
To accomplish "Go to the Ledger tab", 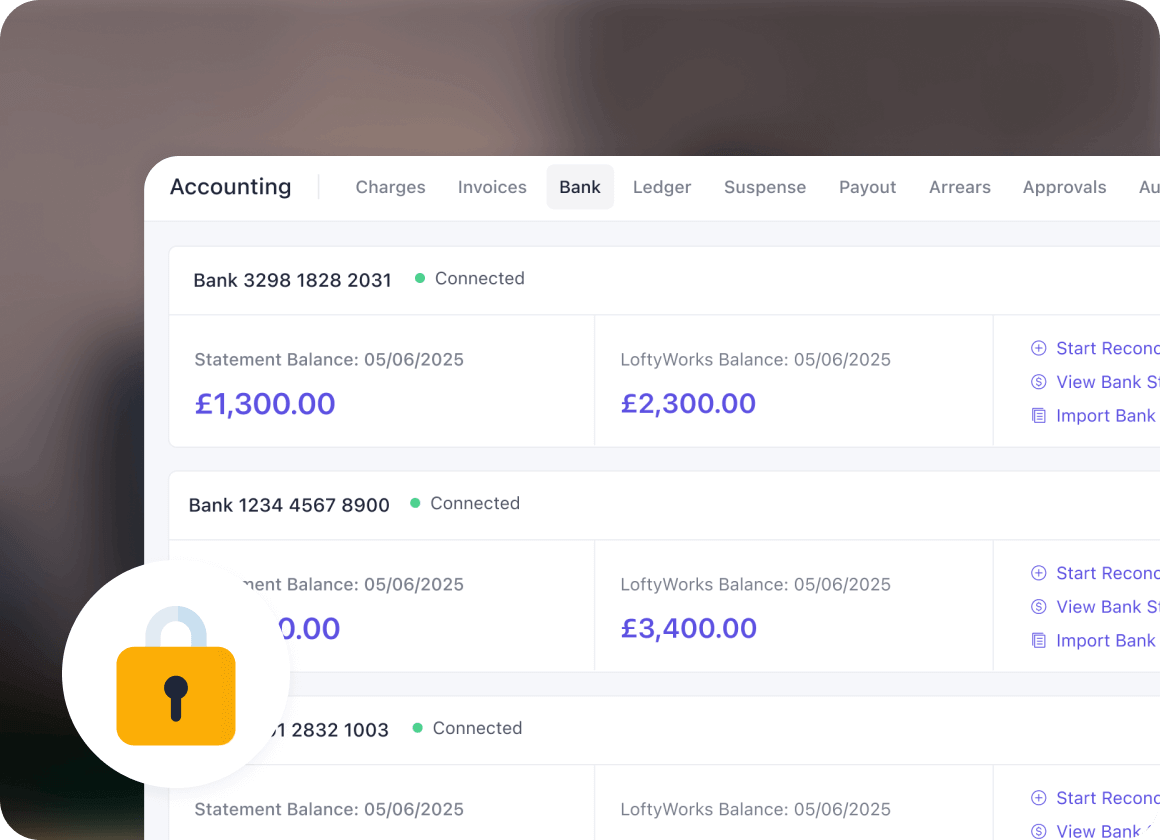I will [662, 187].
